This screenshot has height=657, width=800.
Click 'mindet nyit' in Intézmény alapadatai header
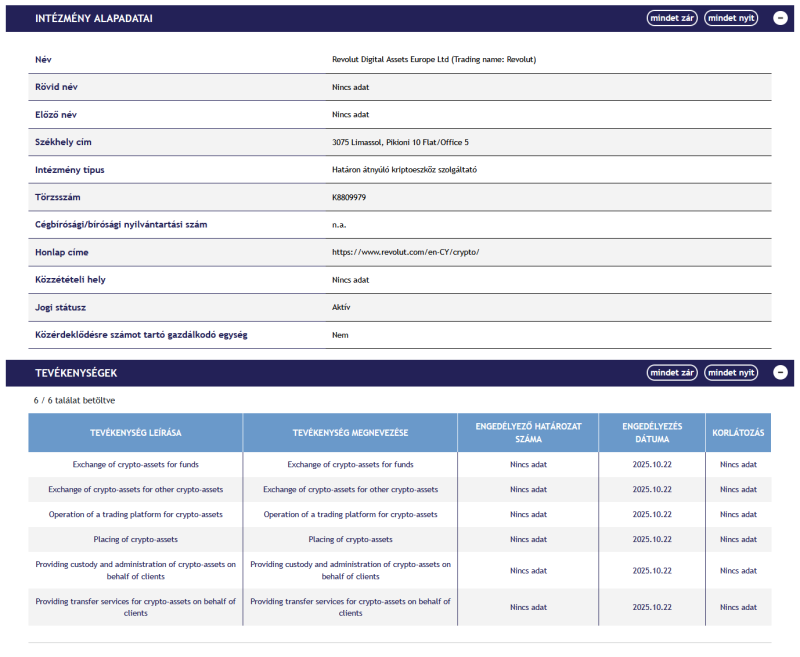click(x=731, y=18)
